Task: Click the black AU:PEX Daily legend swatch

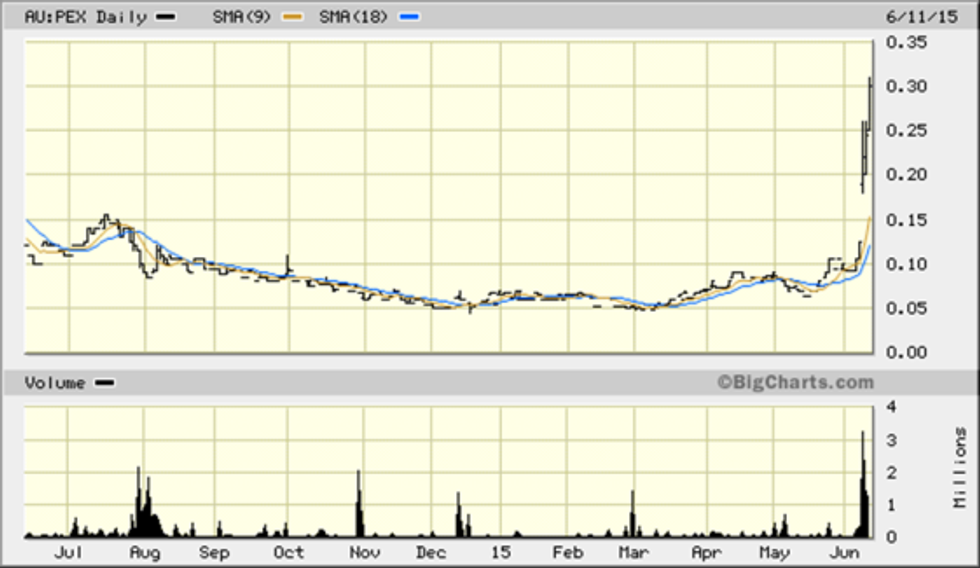Action: coord(165,18)
